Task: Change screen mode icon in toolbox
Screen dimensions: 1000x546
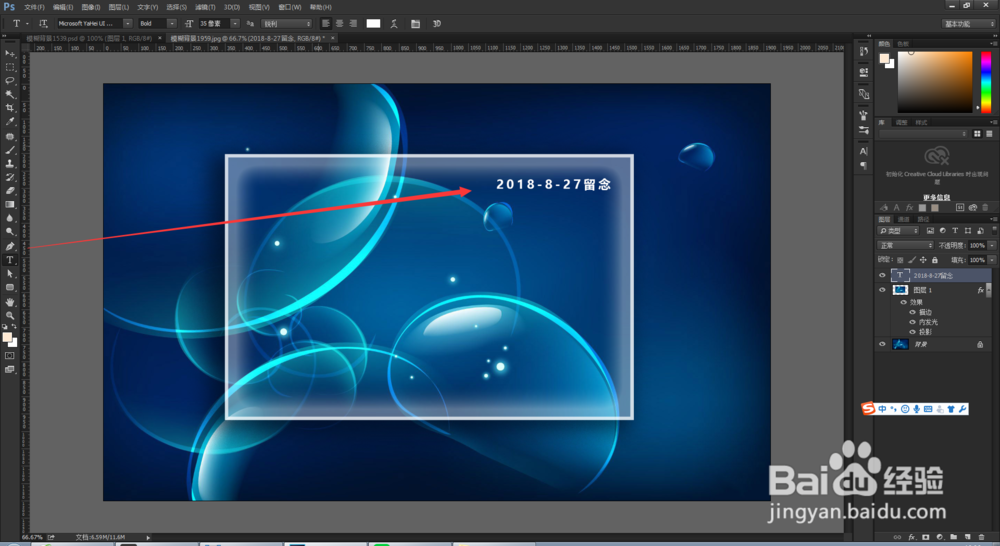Action: click(x=10, y=369)
